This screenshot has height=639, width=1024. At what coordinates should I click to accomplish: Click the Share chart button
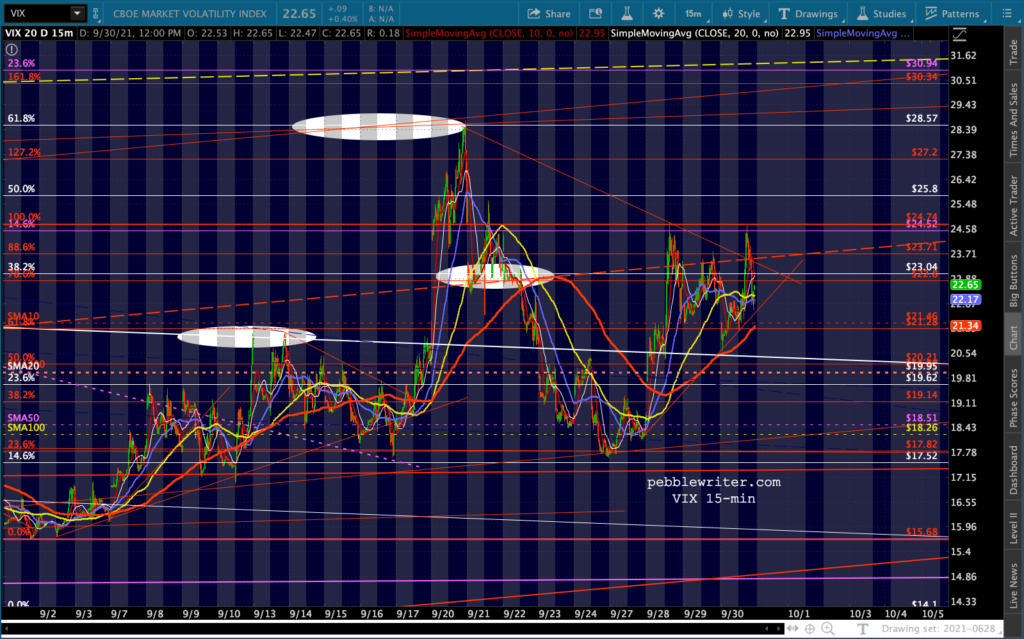547,14
